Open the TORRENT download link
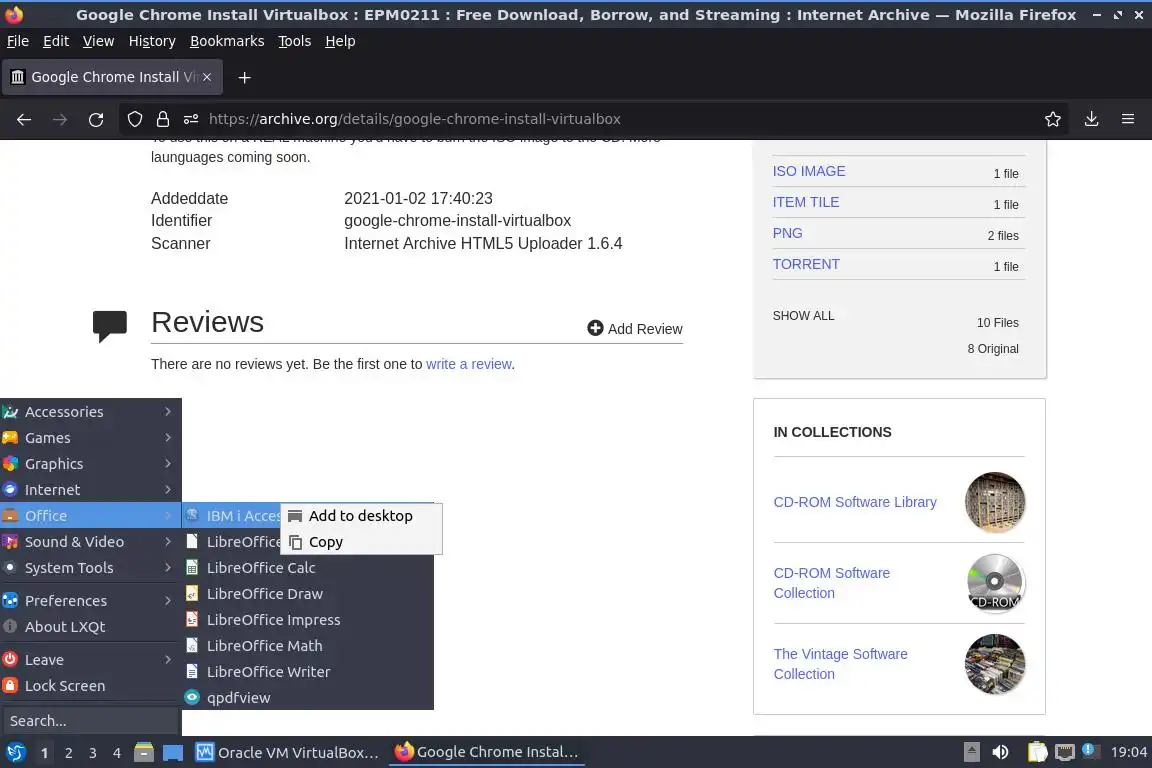The width and height of the screenshot is (1152, 768). 806,264
